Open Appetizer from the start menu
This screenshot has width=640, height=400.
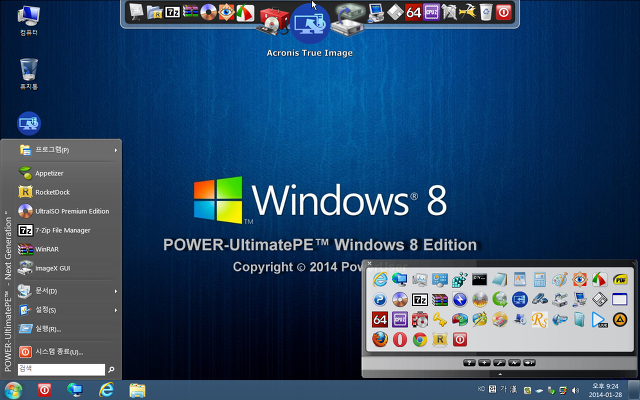tap(69, 173)
